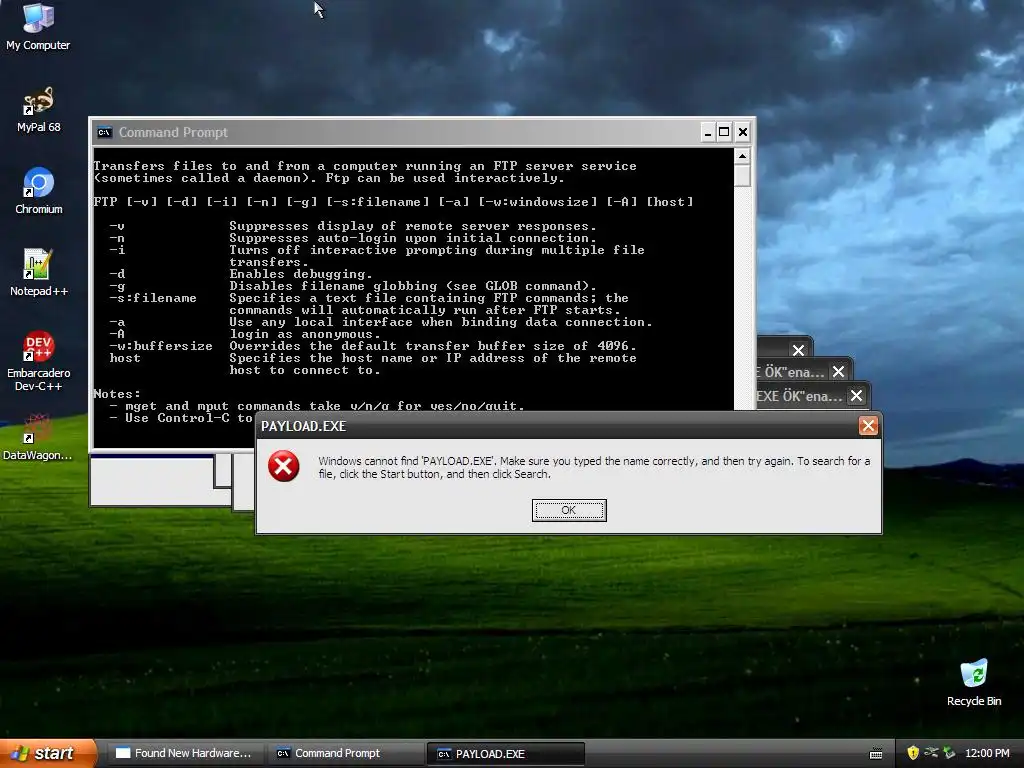Select the Chromium desktop shortcut
Screen dimensions: 1024x768
point(39,191)
